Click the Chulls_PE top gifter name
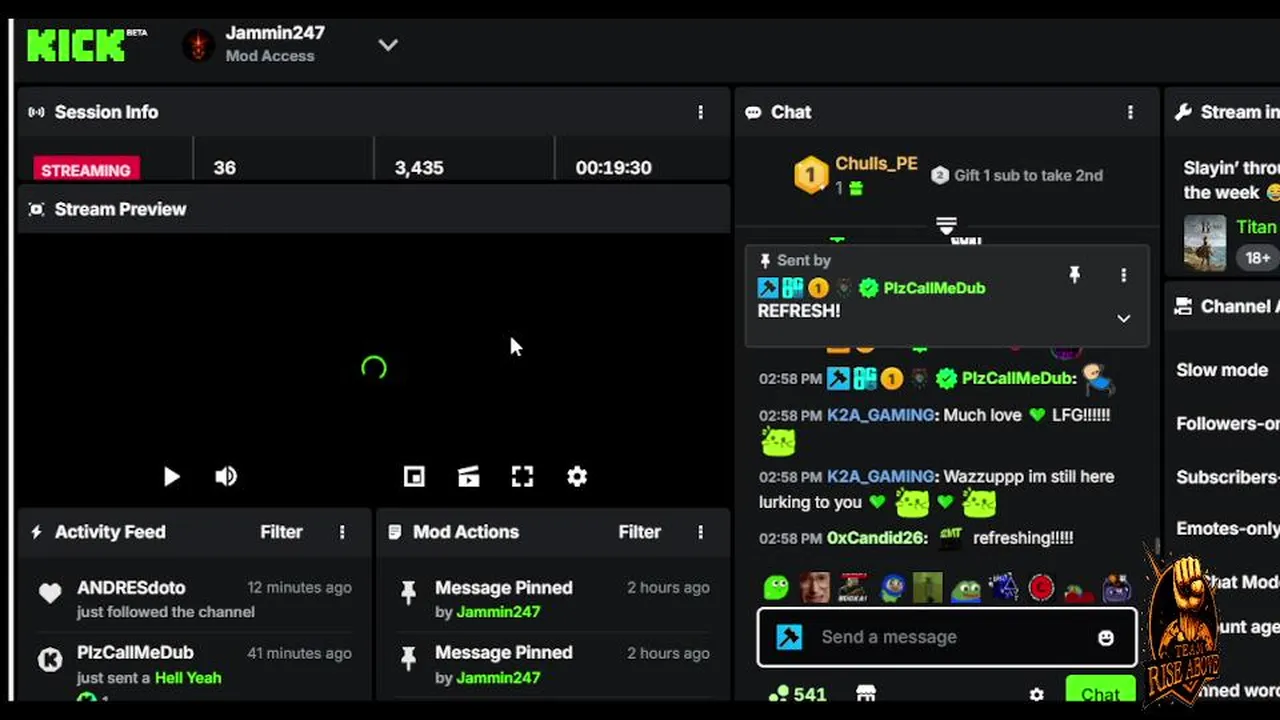 [x=876, y=164]
